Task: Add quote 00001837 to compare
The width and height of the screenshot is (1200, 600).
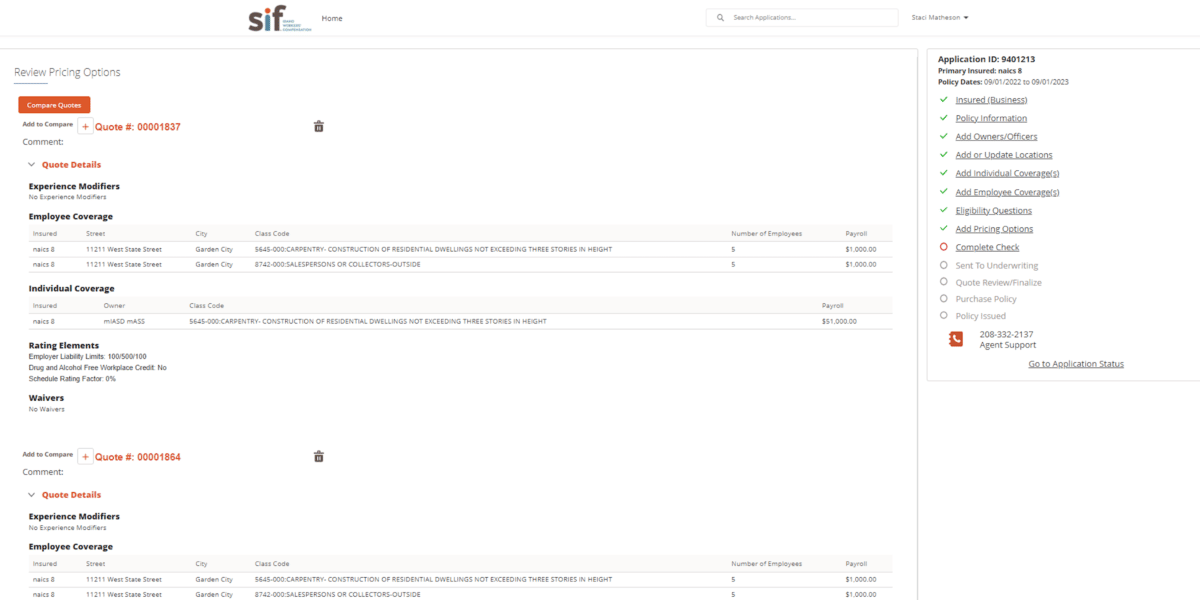Action: pyautogui.click(x=85, y=126)
